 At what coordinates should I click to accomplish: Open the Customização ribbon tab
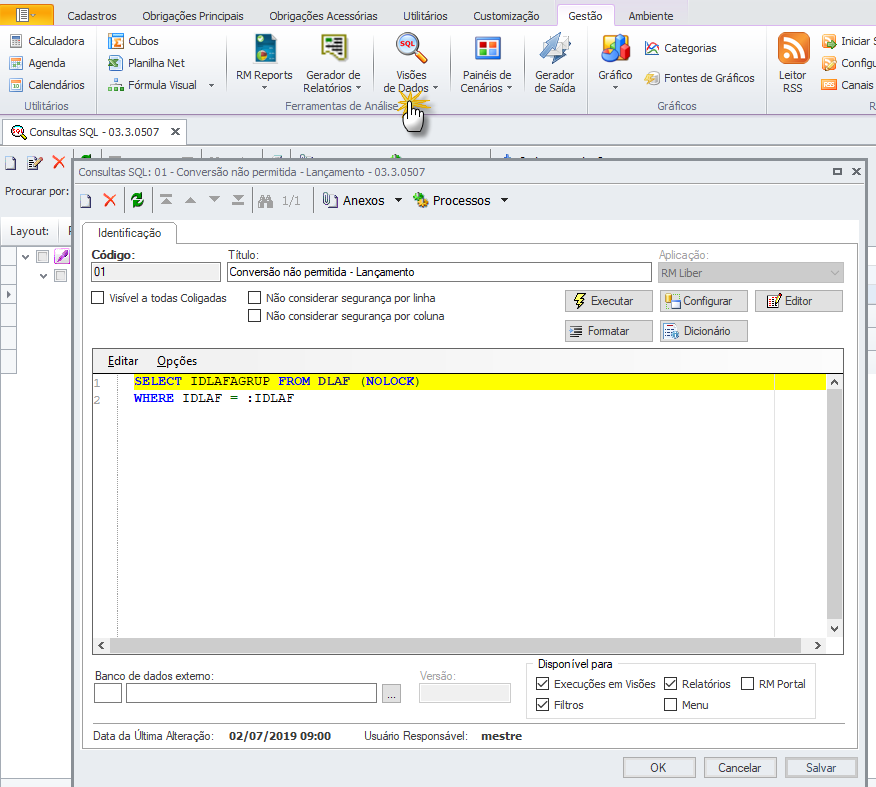tap(506, 16)
